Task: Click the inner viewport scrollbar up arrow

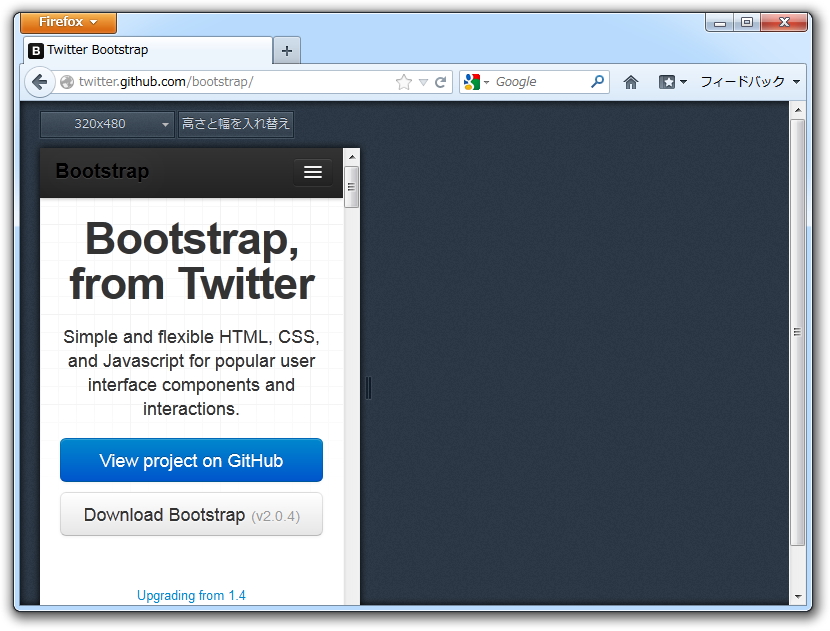Action: [351, 157]
